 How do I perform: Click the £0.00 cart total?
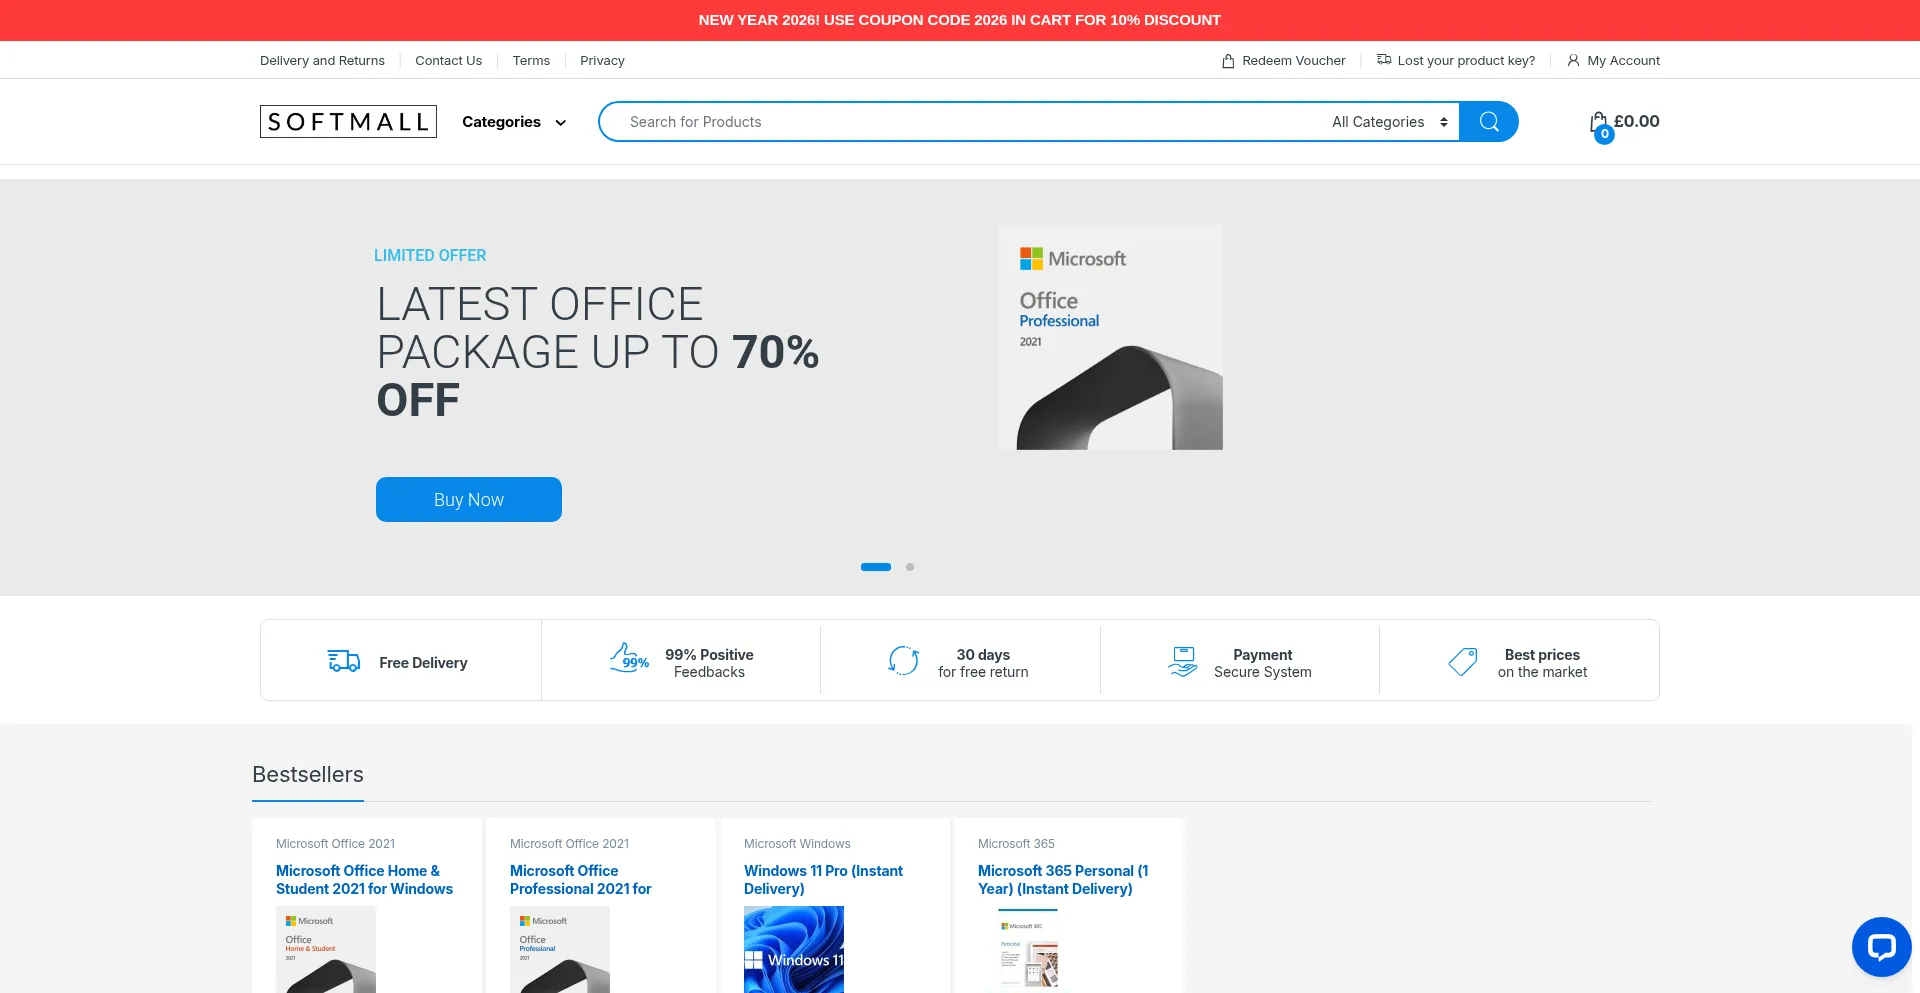click(x=1637, y=121)
